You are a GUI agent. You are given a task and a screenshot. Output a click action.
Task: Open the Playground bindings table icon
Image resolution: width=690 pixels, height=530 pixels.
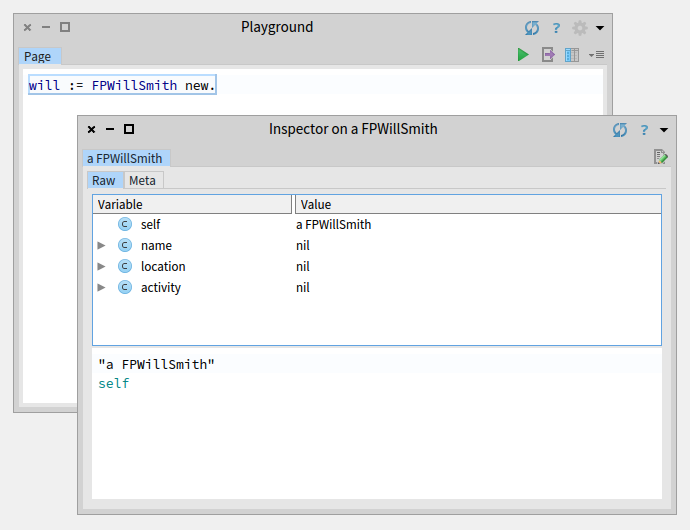pos(572,55)
